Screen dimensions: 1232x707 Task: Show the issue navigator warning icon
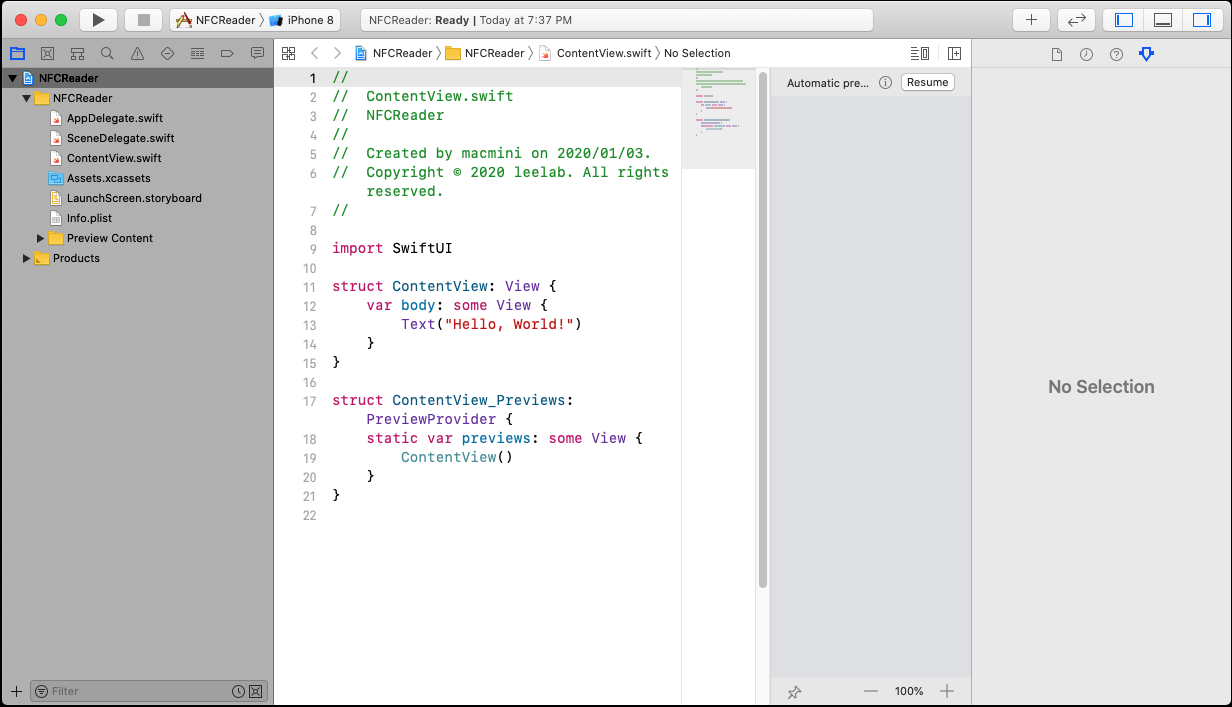pyautogui.click(x=137, y=53)
